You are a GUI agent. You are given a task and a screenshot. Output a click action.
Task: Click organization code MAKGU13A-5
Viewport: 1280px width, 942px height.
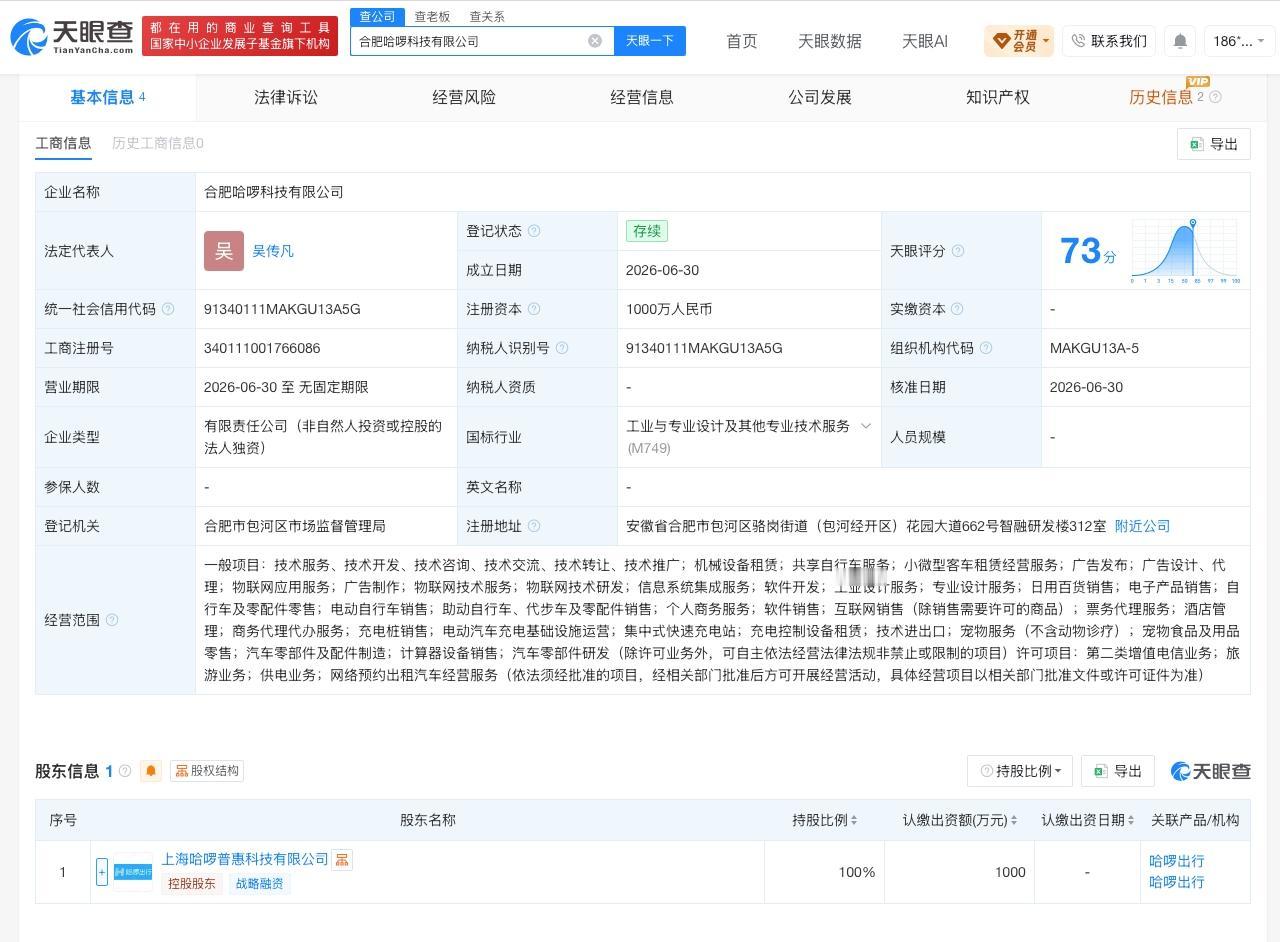(1094, 348)
